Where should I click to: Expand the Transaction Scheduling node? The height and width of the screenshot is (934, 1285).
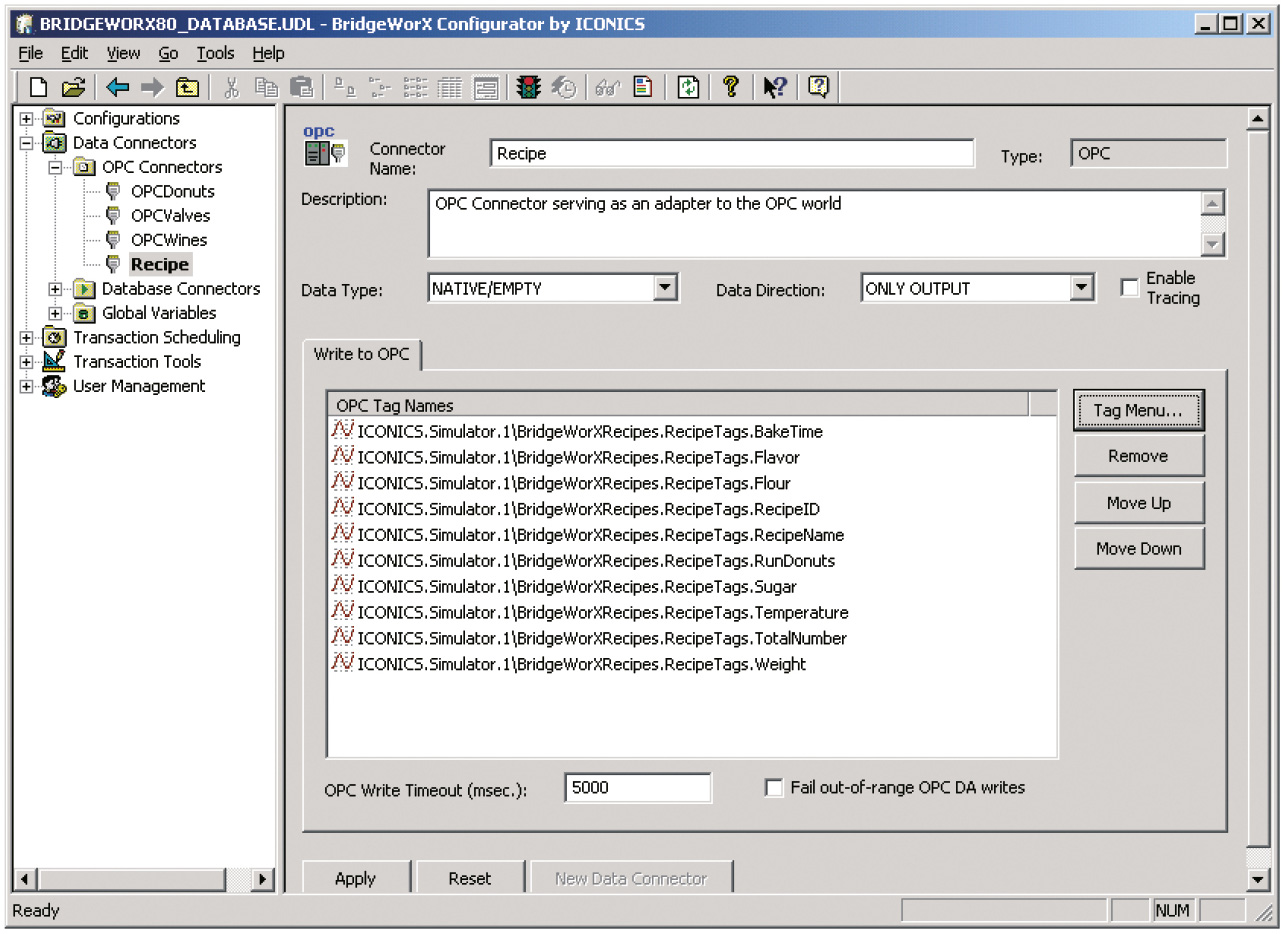click(x=27, y=338)
